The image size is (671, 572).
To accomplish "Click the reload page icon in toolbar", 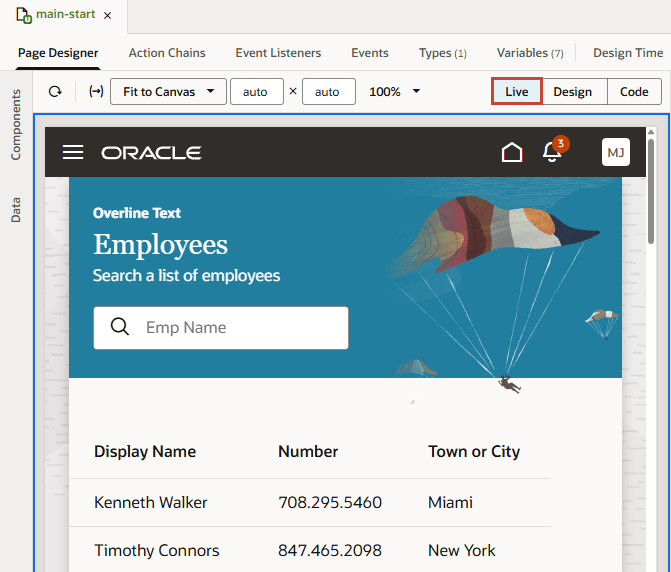I will (x=55, y=91).
